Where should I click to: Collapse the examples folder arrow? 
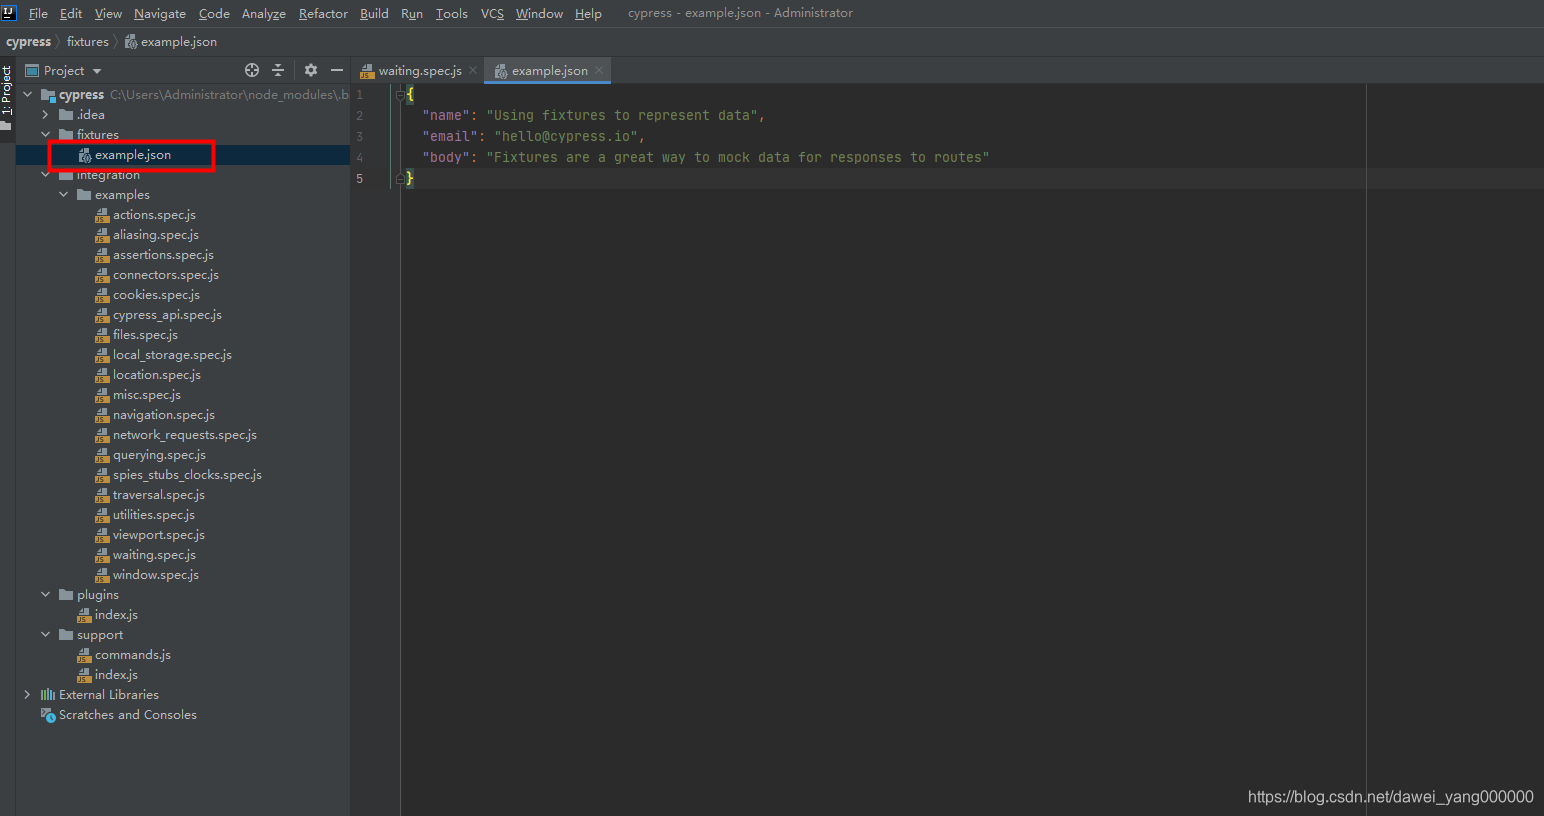[64, 195]
